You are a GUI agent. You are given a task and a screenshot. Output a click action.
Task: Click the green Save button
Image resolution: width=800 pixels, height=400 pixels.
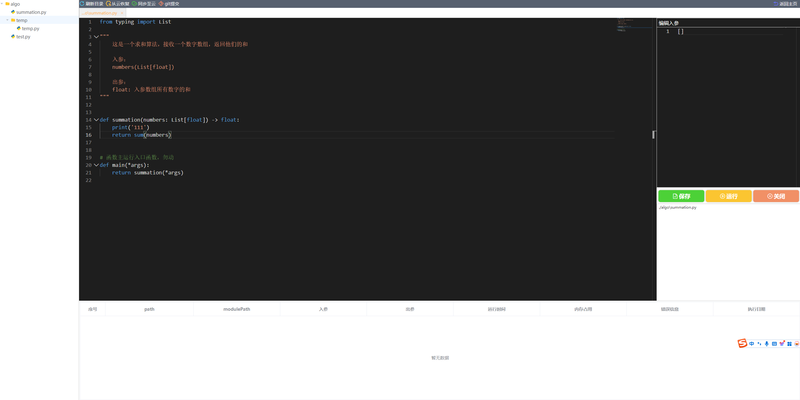click(681, 196)
